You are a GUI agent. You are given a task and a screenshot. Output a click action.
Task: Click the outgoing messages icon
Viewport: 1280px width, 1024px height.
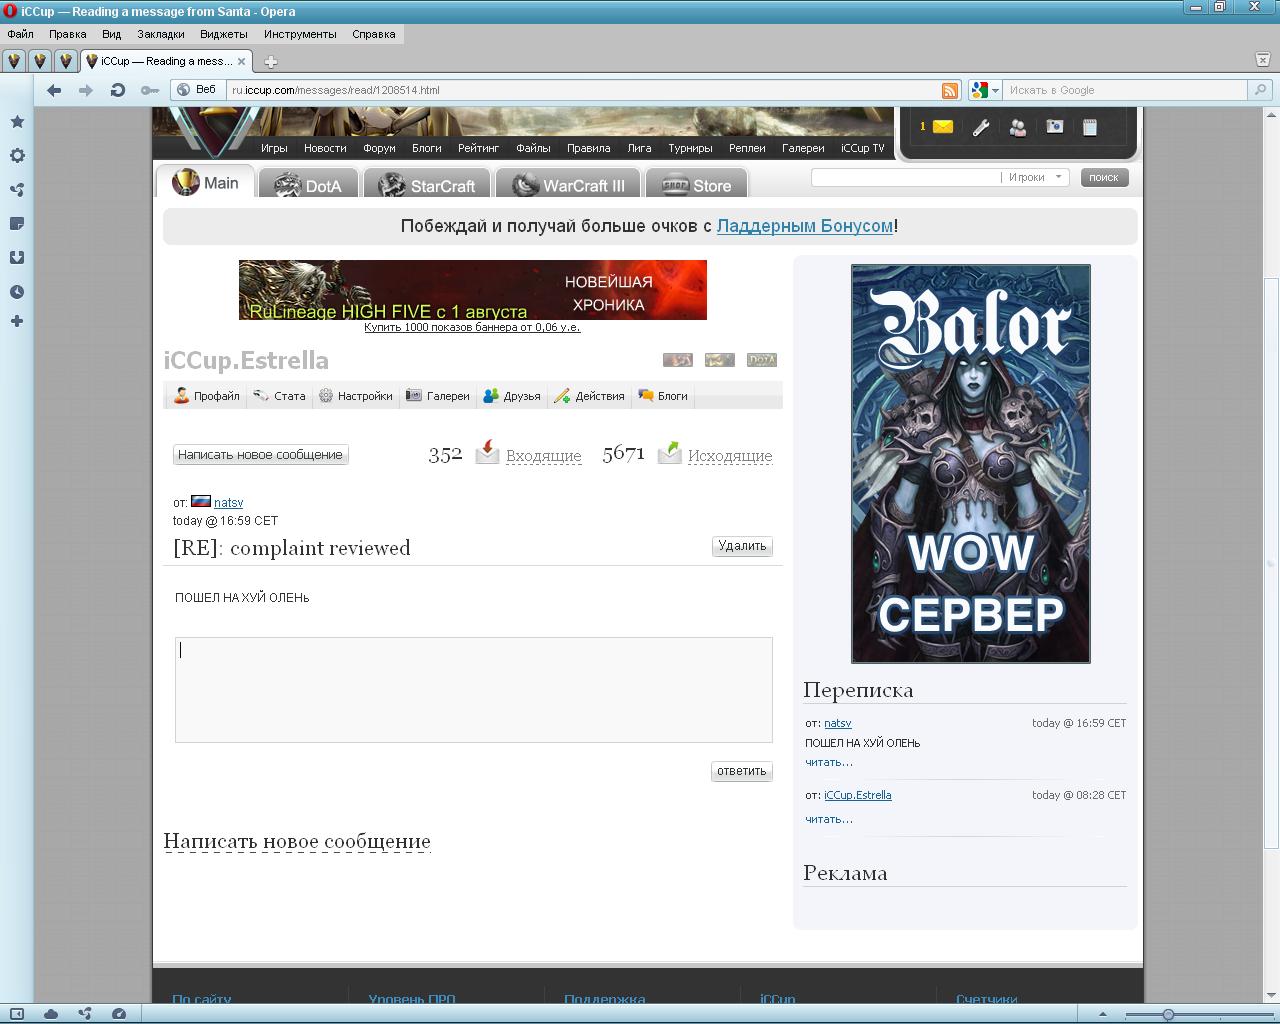(669, 453)
